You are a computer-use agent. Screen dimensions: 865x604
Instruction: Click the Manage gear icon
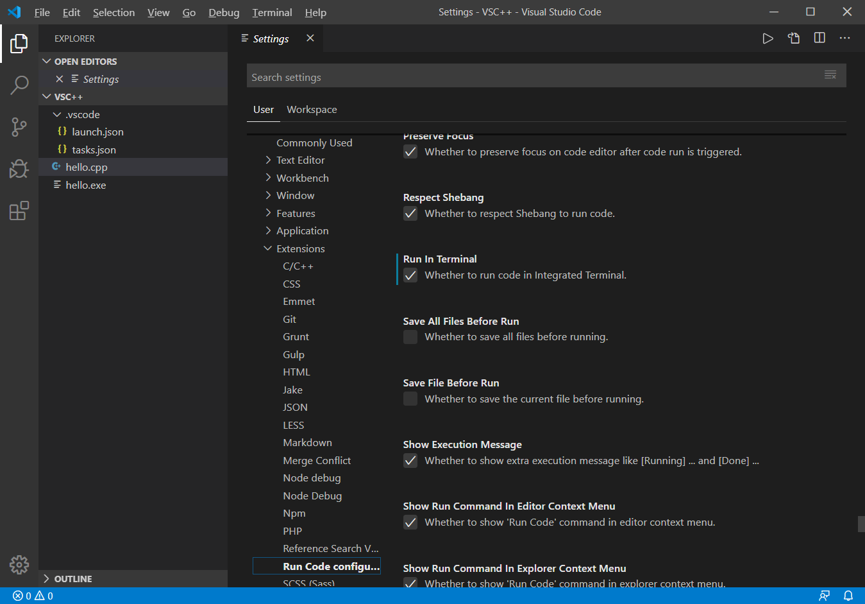[x=19, y=564]
